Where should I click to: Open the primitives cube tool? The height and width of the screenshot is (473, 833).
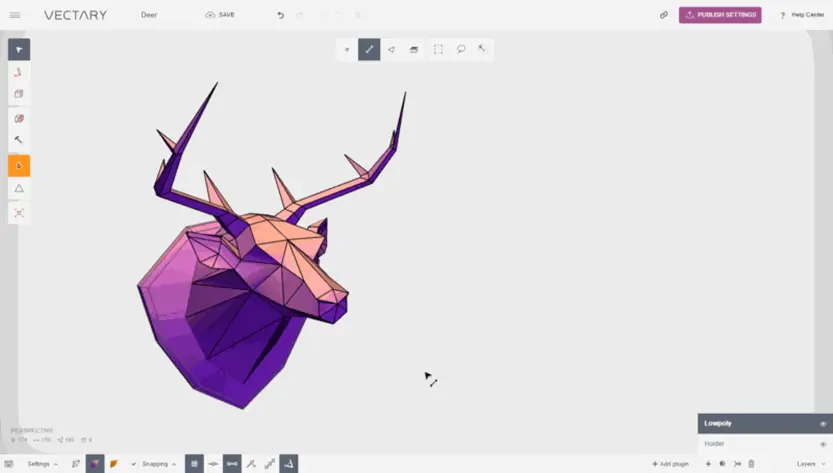19,94
